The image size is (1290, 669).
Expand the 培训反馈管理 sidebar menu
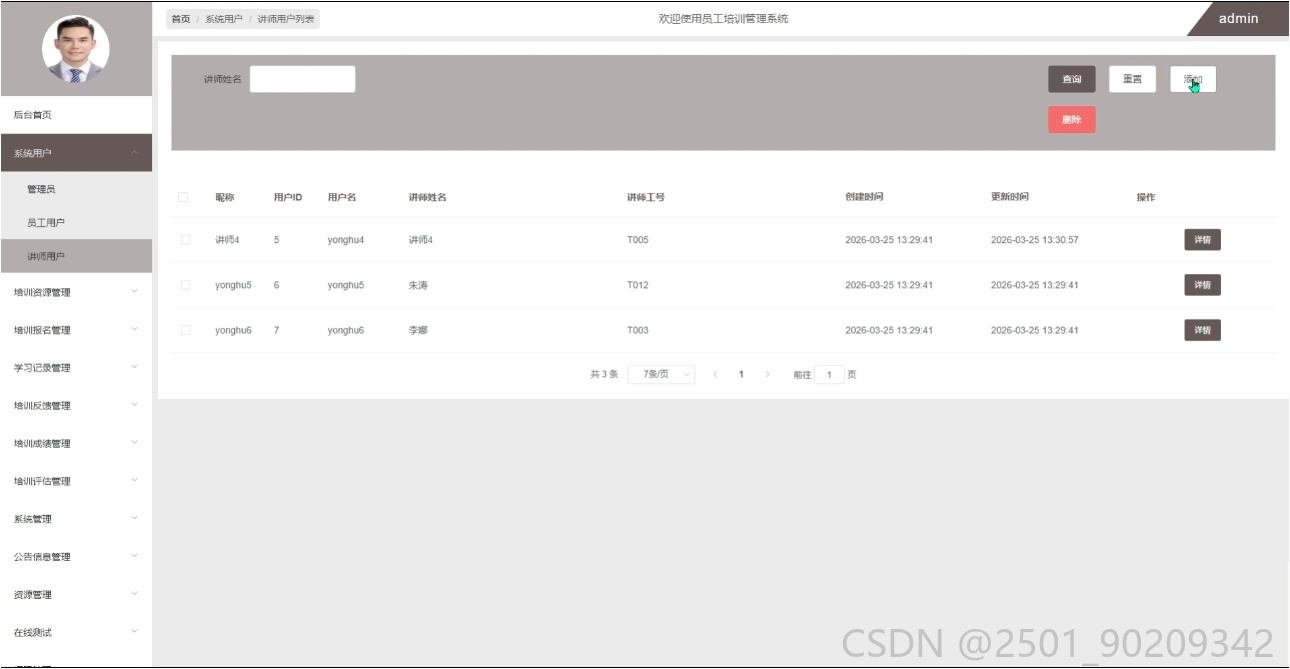76,406
